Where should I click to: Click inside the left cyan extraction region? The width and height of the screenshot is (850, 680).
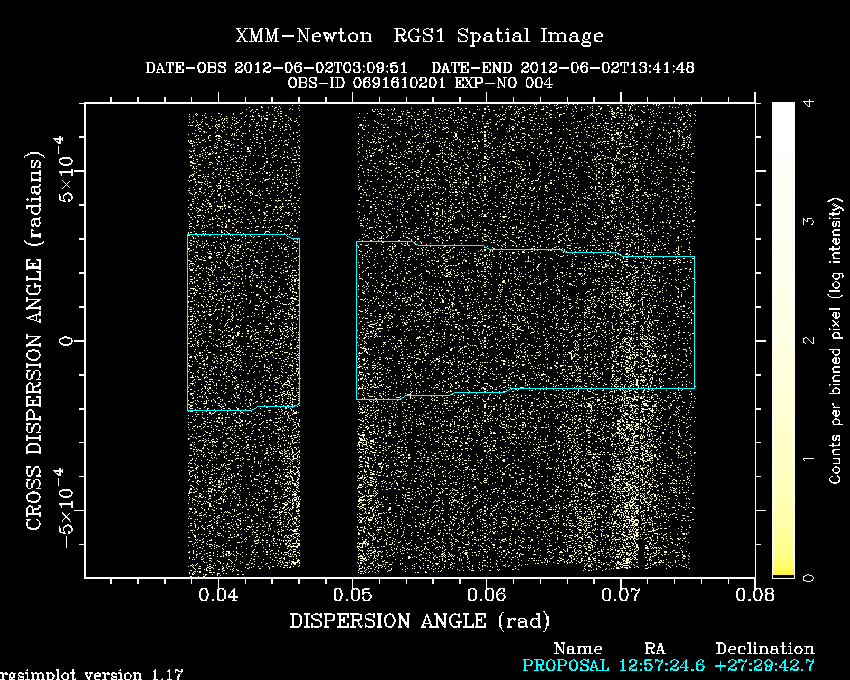tap(243, 323)
